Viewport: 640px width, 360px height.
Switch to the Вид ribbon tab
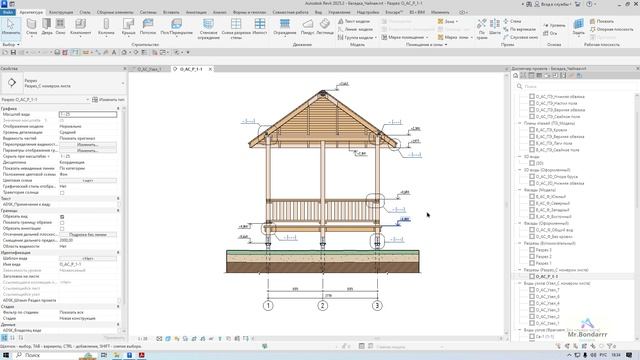click(318, 12)
